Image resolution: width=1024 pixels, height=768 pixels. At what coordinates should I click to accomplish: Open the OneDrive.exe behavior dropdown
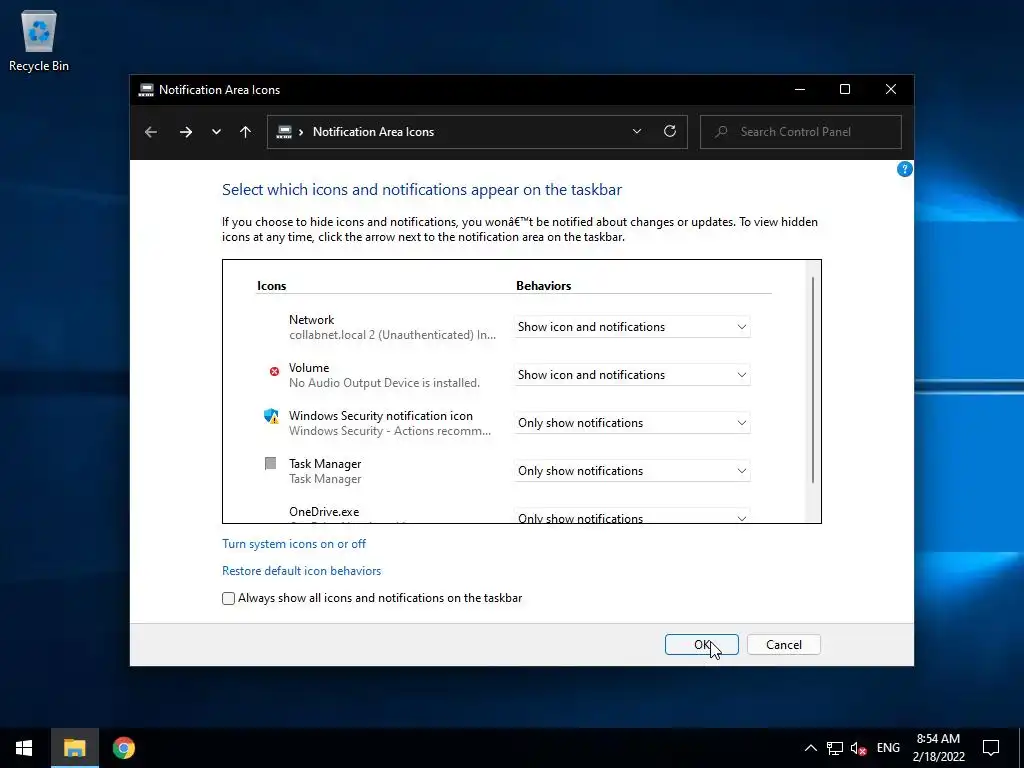(x=632, y=516)
